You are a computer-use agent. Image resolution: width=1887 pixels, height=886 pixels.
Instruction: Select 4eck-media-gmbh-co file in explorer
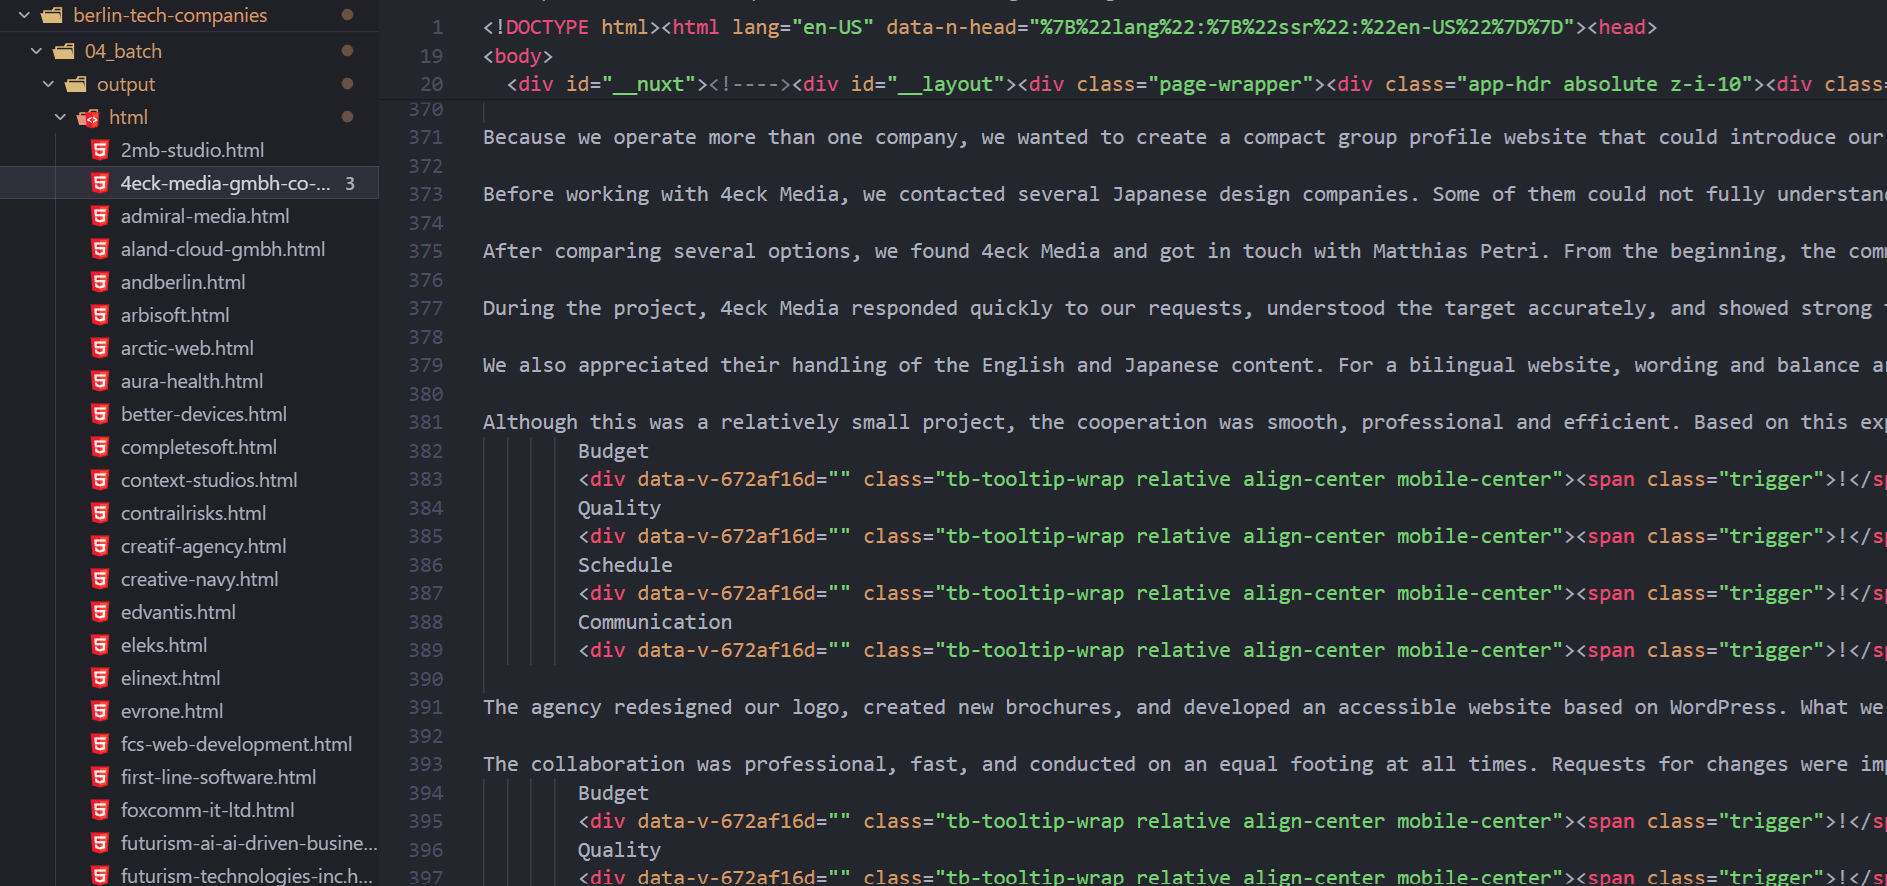click(189, 183)
